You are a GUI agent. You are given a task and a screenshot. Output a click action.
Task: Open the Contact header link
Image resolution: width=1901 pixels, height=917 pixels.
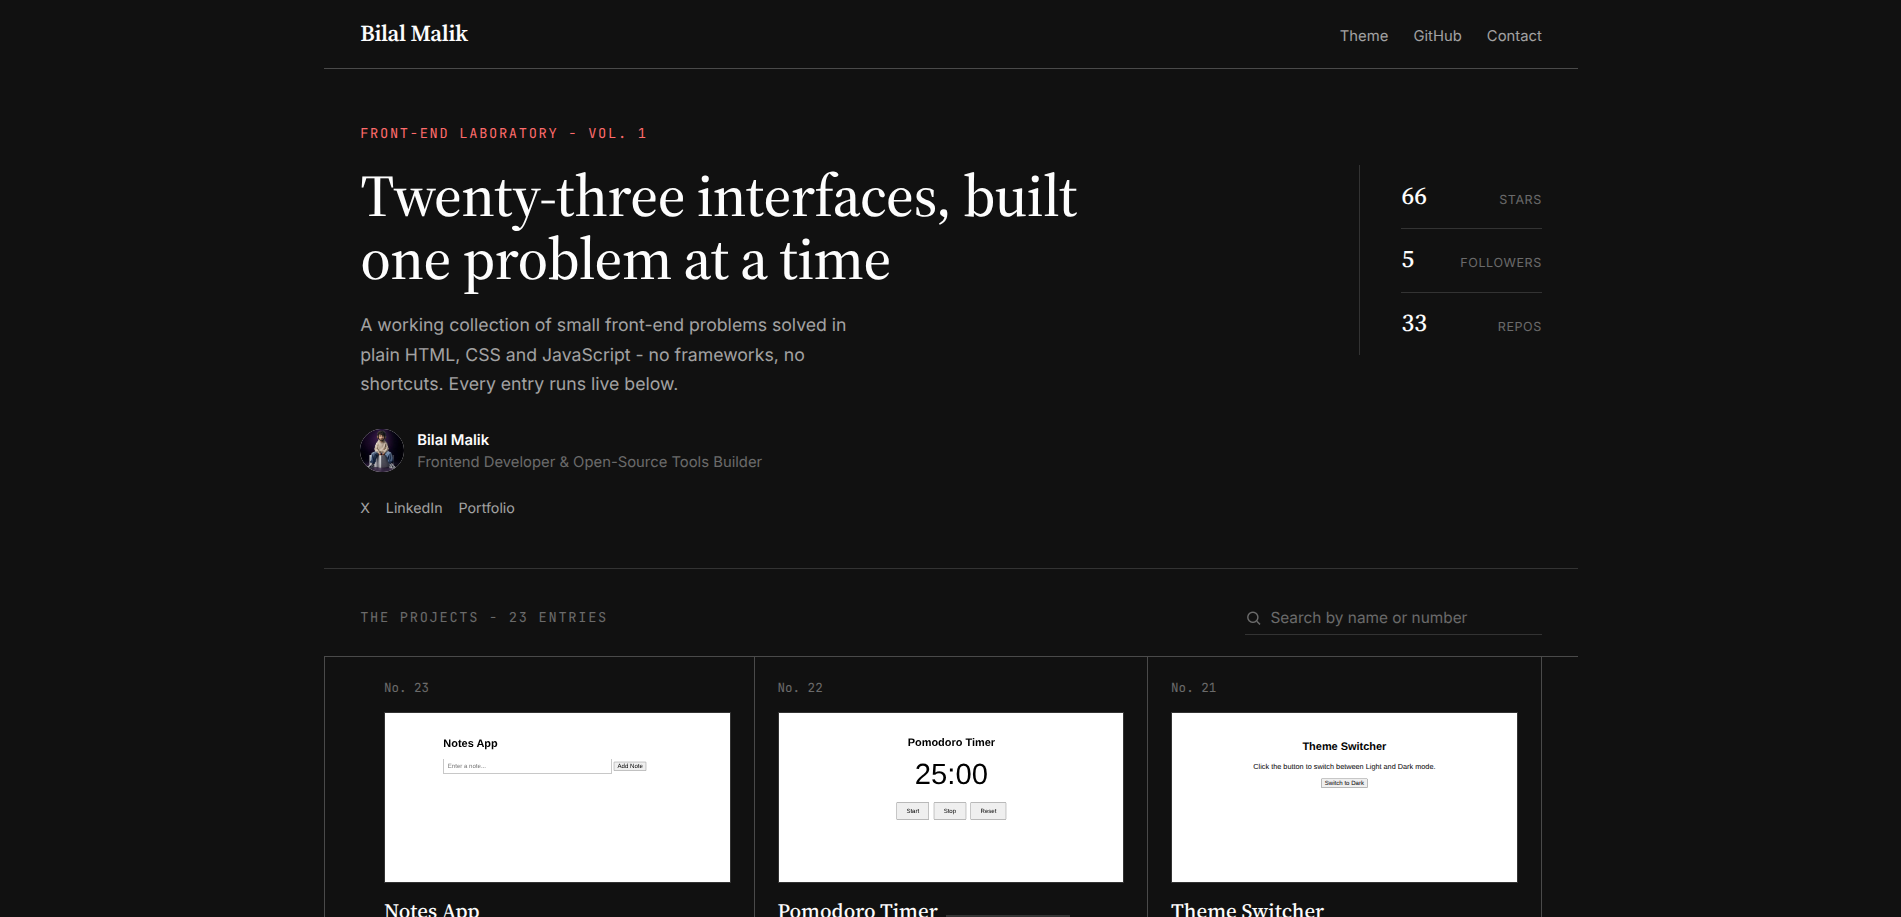point(1514,36)
